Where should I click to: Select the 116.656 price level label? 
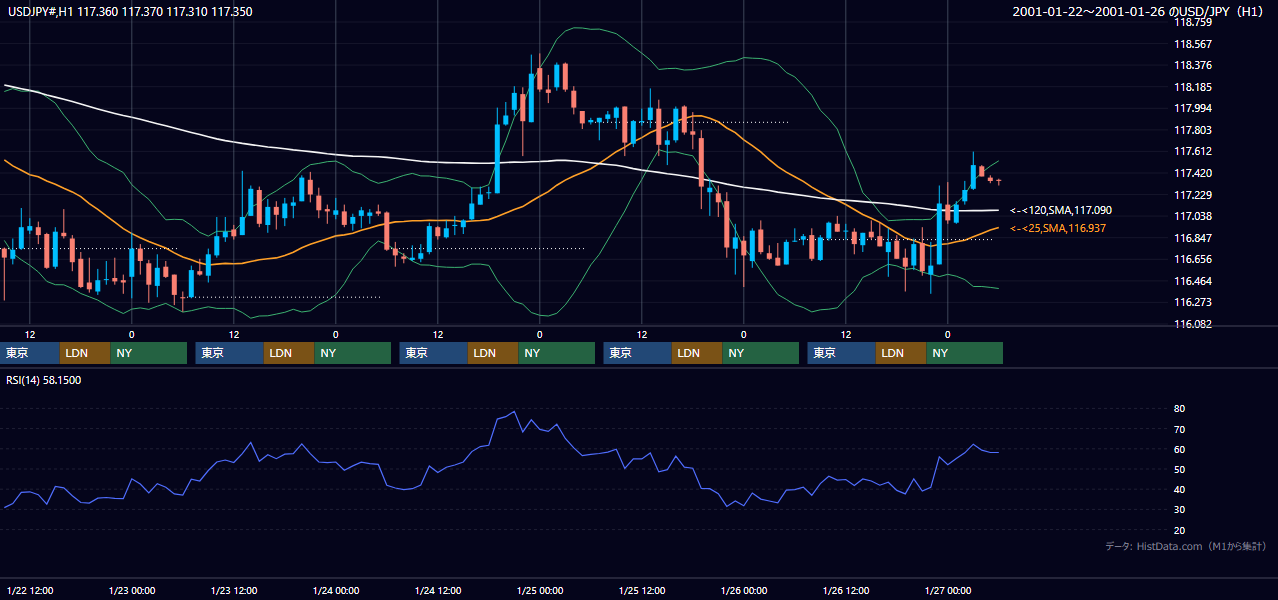[x=1191, y=259]
